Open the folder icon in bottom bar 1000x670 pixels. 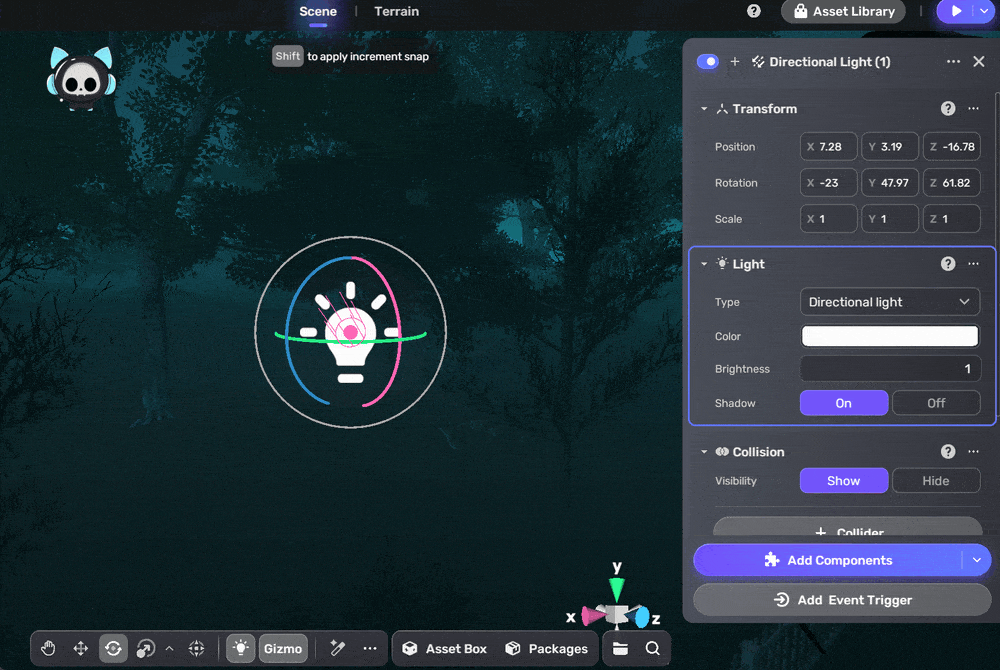click(621, 649)
